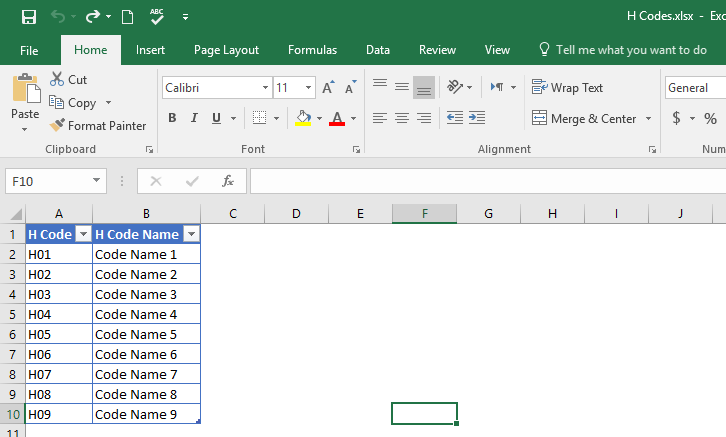Toggle Bold formatting
The height and width of the screenshot is (437, 726).
[x=172, y=118]
